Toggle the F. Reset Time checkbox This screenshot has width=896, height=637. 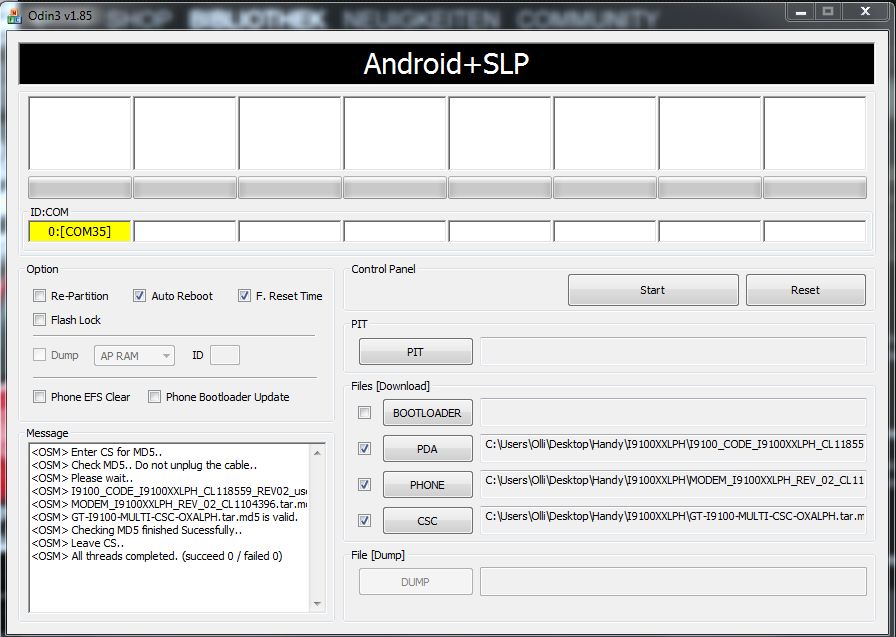coord(244,296)
